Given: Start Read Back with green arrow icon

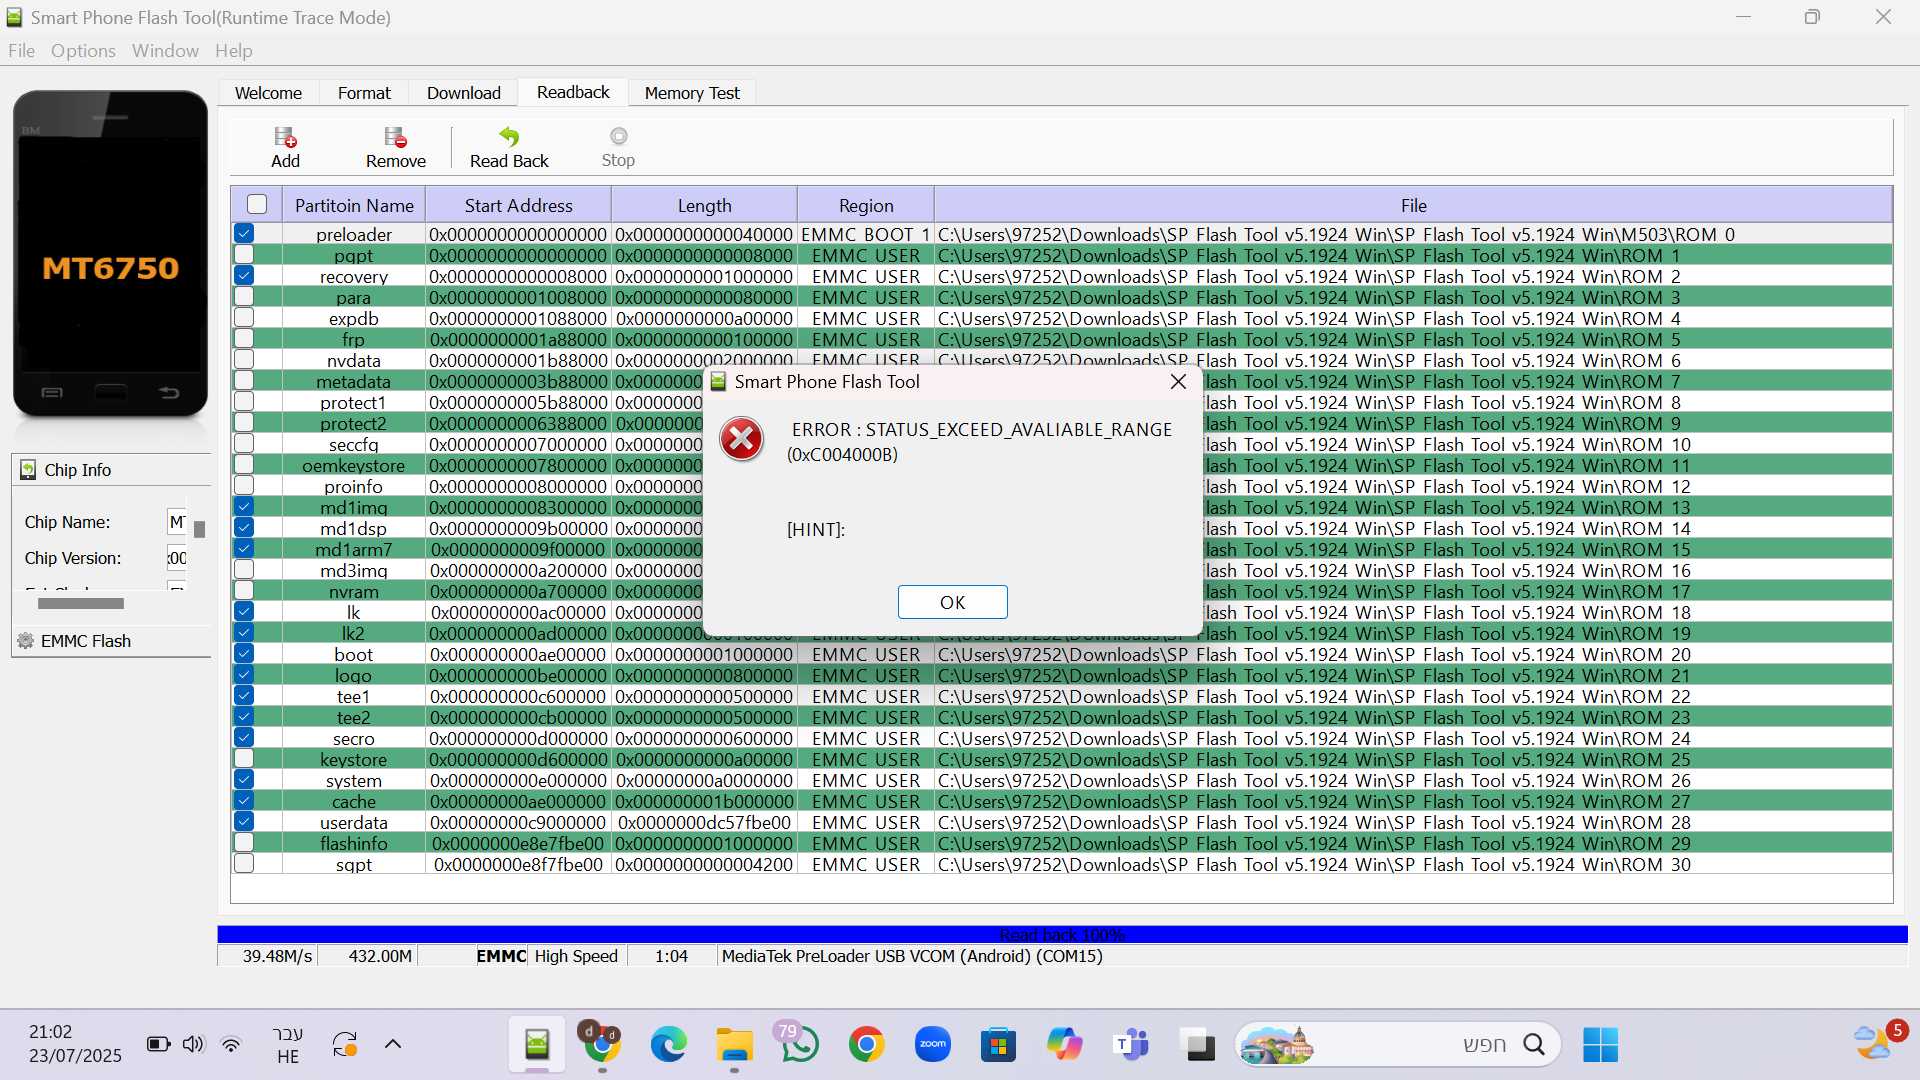Looking at the screenshot, I should (509, 137).
